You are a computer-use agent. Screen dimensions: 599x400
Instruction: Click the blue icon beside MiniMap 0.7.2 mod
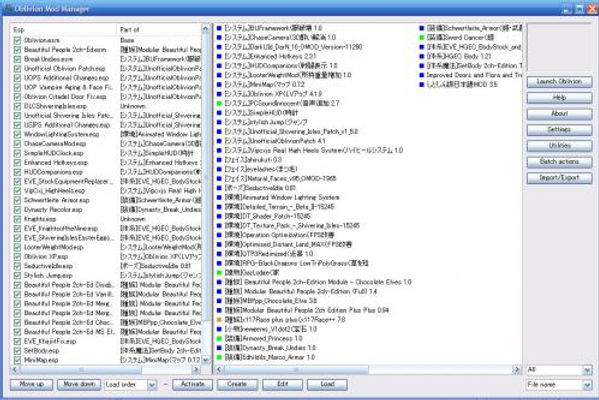click(219, 84)
